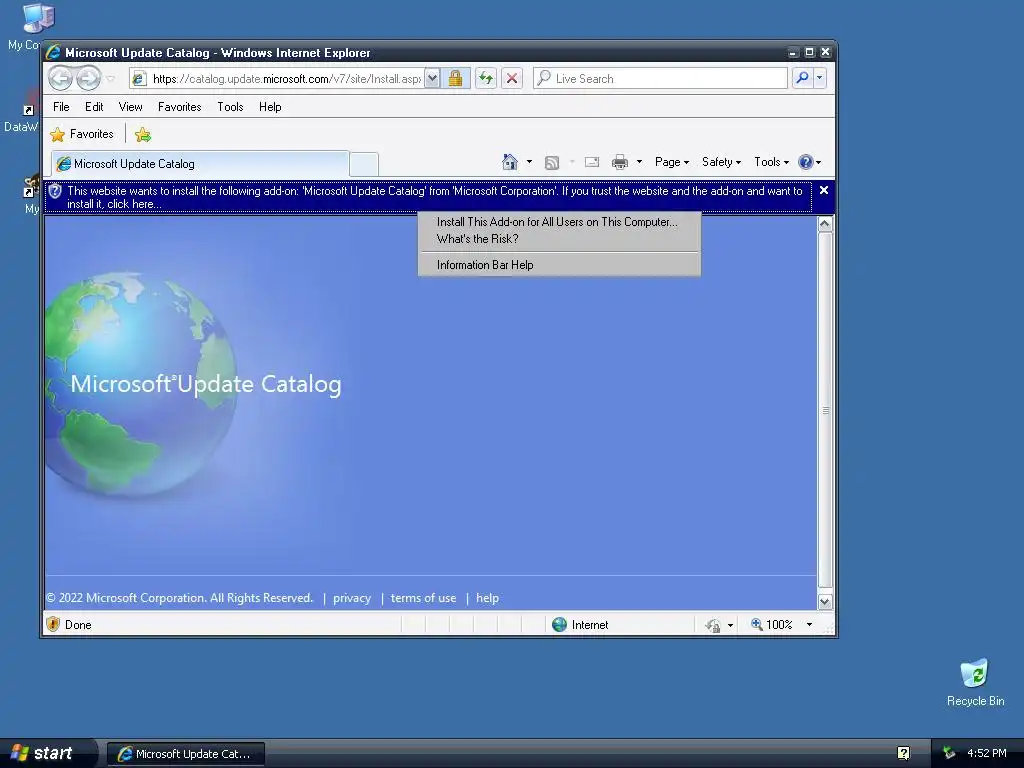Click the Read Mail icon

pos(592,162)
